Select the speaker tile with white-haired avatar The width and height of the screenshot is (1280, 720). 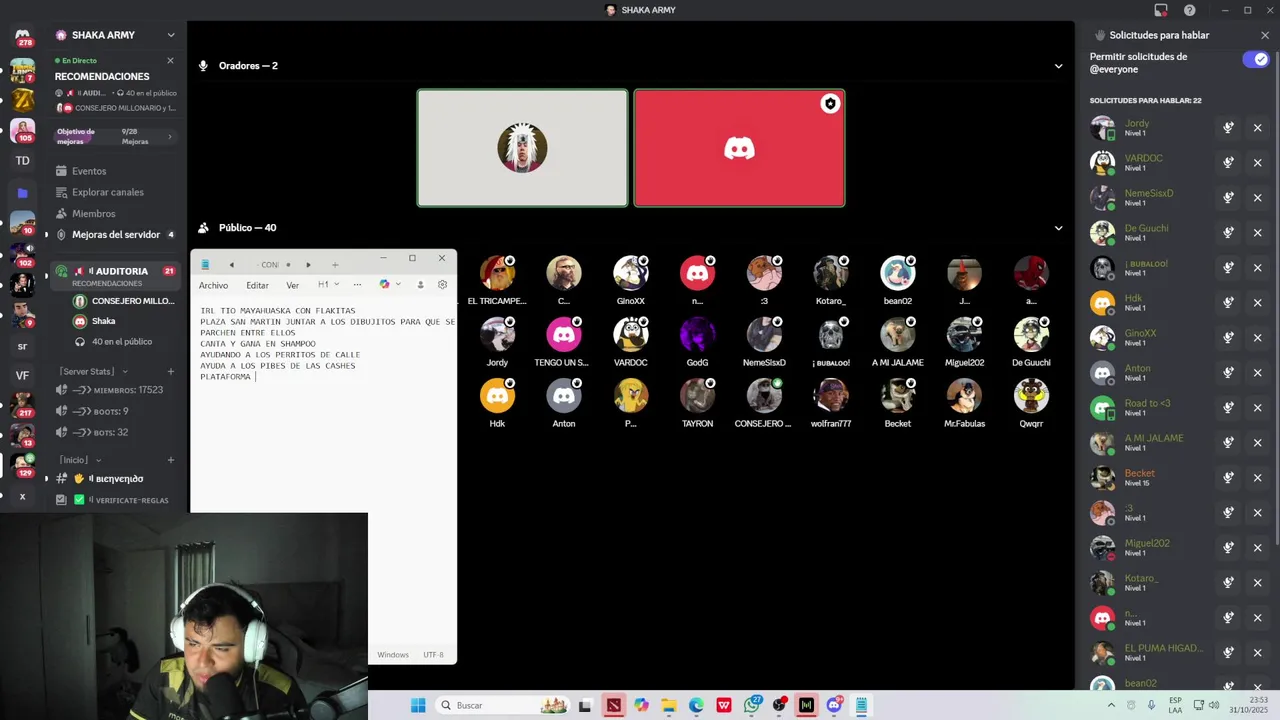[x=523, y=148]
